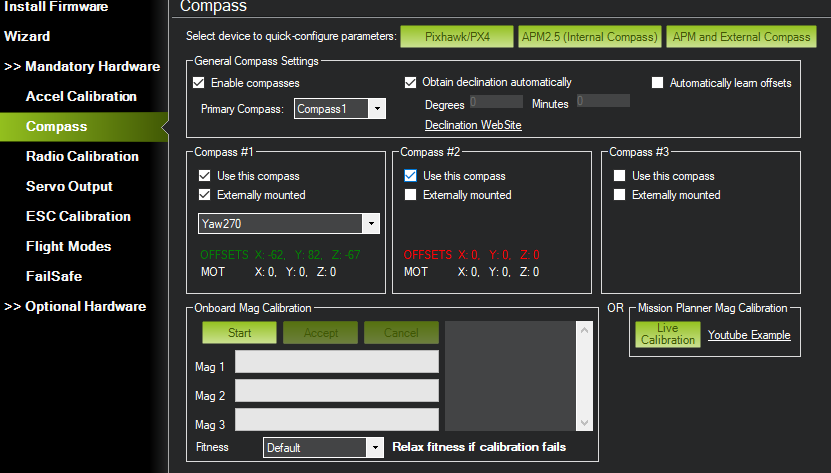Open the Primary Compass dropdown

(340, 109)
